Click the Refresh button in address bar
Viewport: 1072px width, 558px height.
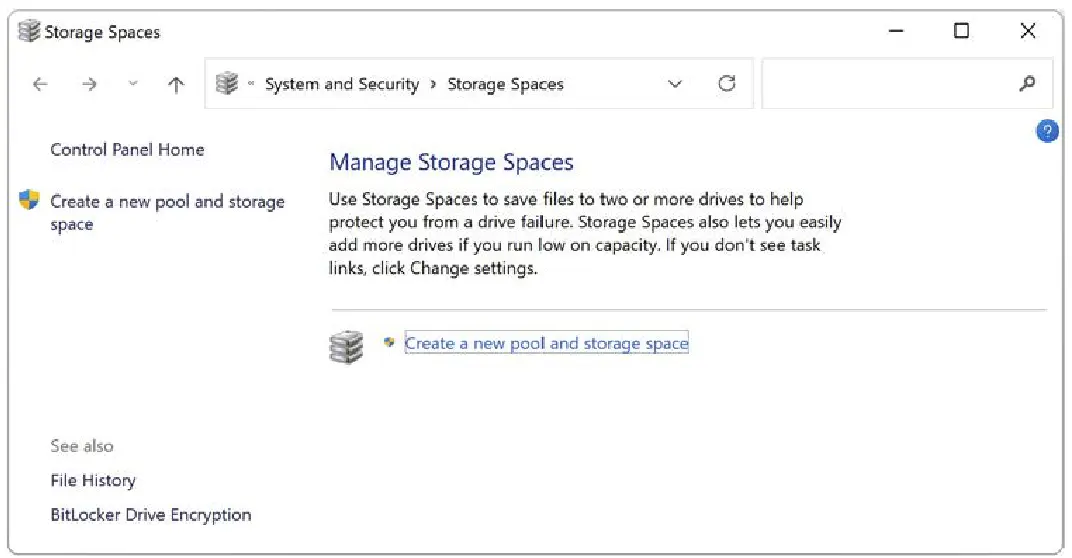(x=727, y=84)
